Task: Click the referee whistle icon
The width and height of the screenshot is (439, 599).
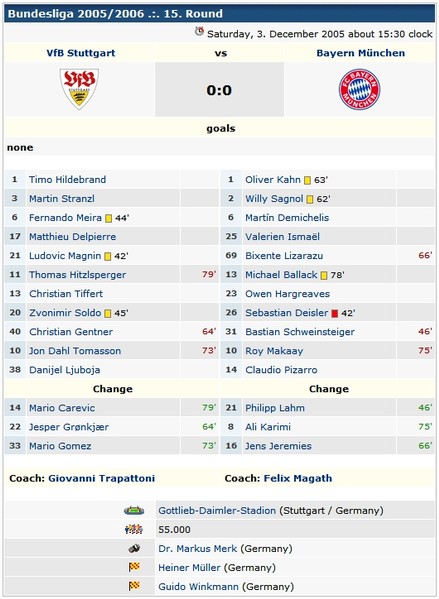Action: [x=134, y=549]
